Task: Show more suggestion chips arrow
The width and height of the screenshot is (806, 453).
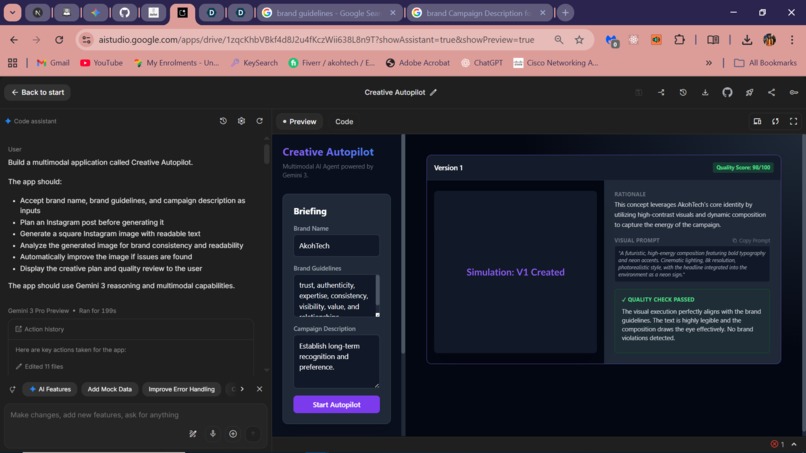Action: tap(242, 389)
